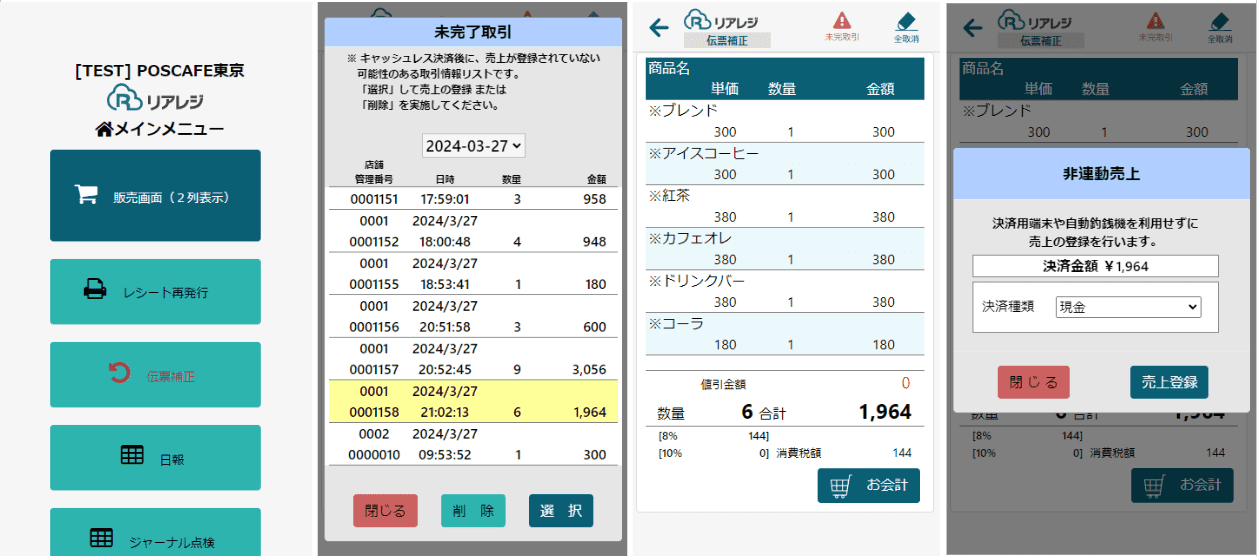This screenshot has width=1259, height=556.
Task: Click the printer icon for レシート再発行
Action: [95, 291]
